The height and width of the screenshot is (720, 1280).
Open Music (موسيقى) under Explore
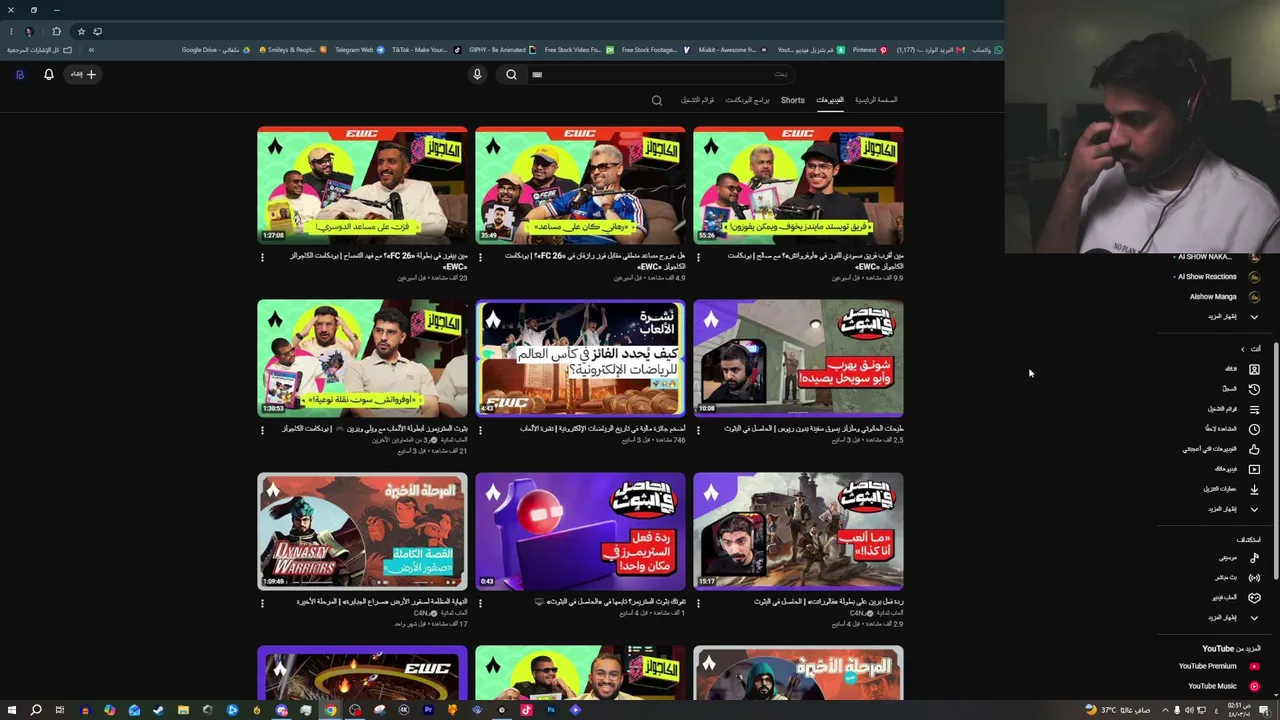point(1238,557)
